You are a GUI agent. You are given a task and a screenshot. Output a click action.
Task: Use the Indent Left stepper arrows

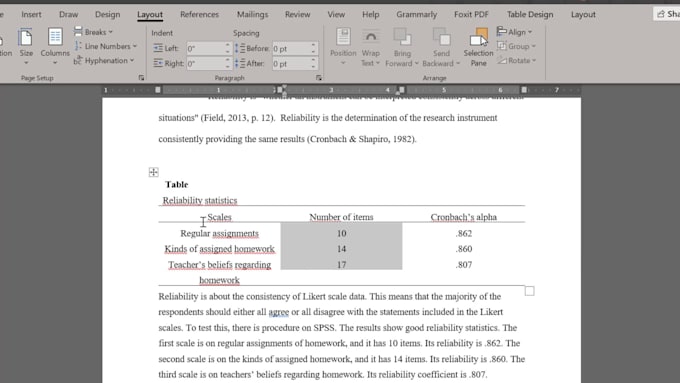click(228, 49)
